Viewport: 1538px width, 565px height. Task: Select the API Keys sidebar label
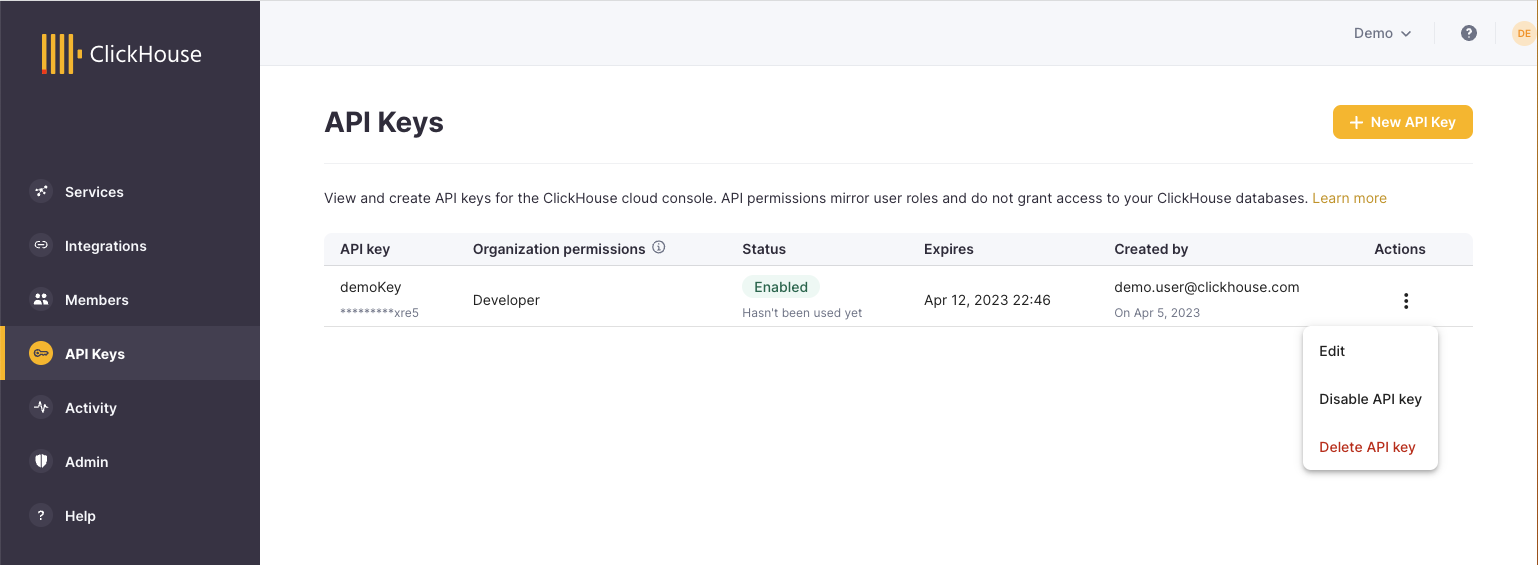(x=95, y=354)
